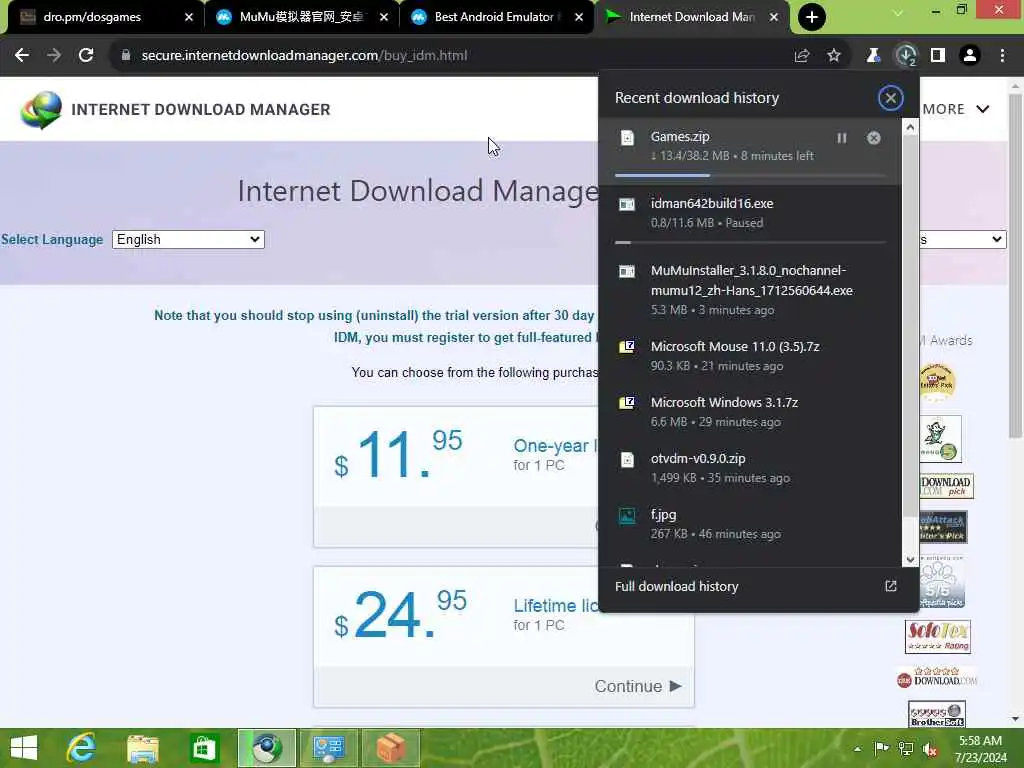
Task: Open Chrome three-dot menu
Action: [1002, 56]
